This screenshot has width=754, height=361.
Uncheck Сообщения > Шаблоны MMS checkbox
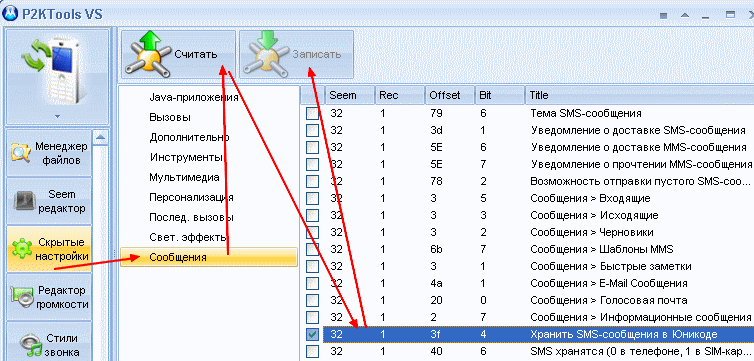313,249
